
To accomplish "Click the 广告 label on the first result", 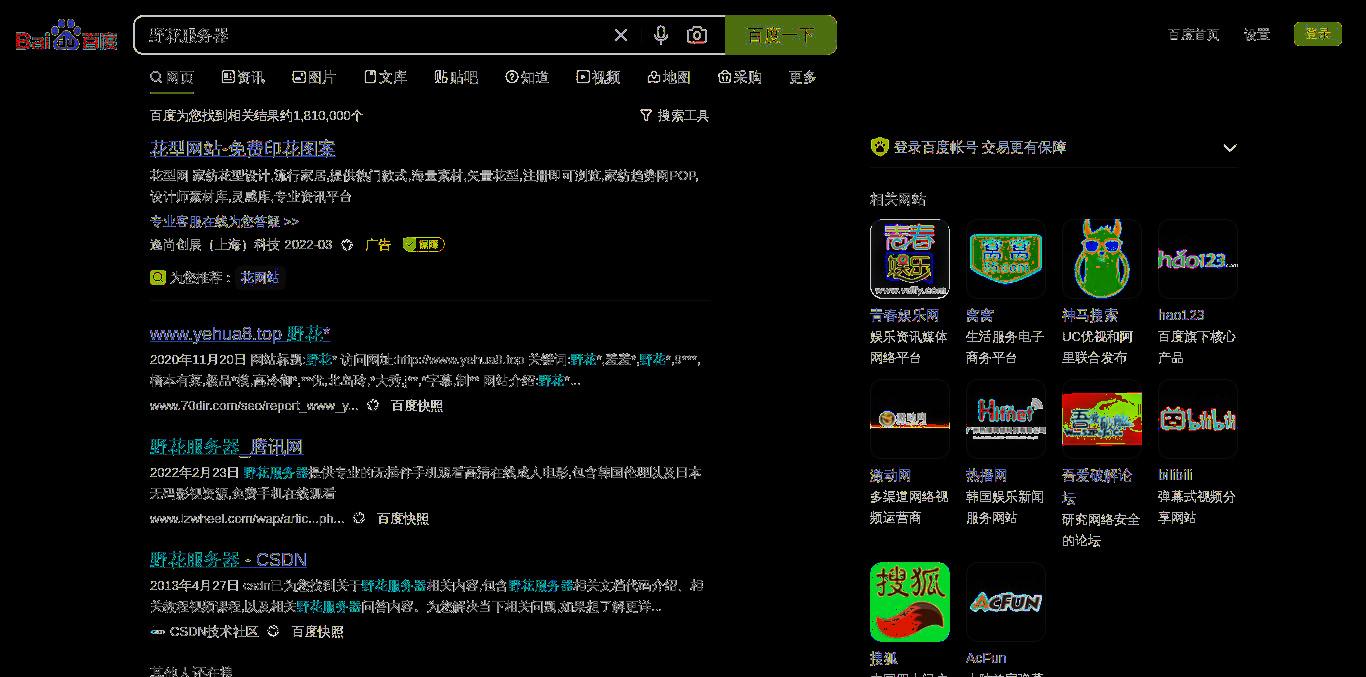I will 378,245.
